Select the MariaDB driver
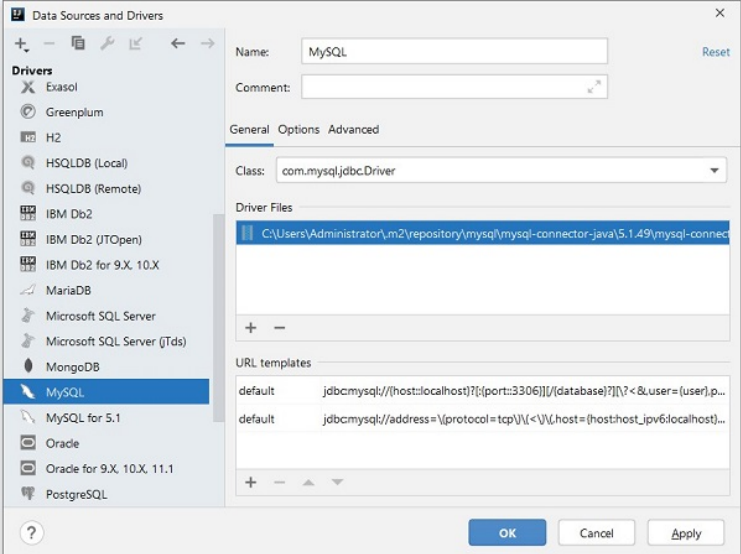The width and height of the screenshot is (741, 554). click(x=106, y=290)
